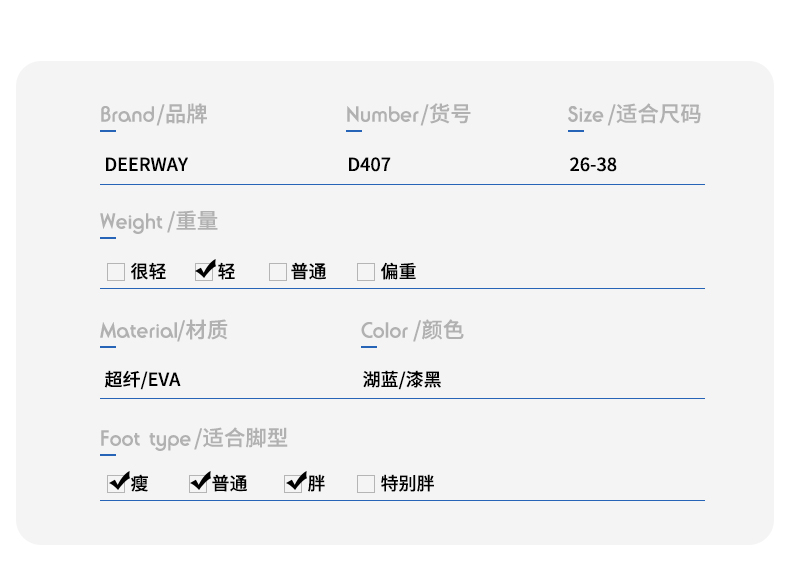Check the 偏重 weight checkbox
Viewport: 790px width, 570px height.
click(x=366, y=272)
